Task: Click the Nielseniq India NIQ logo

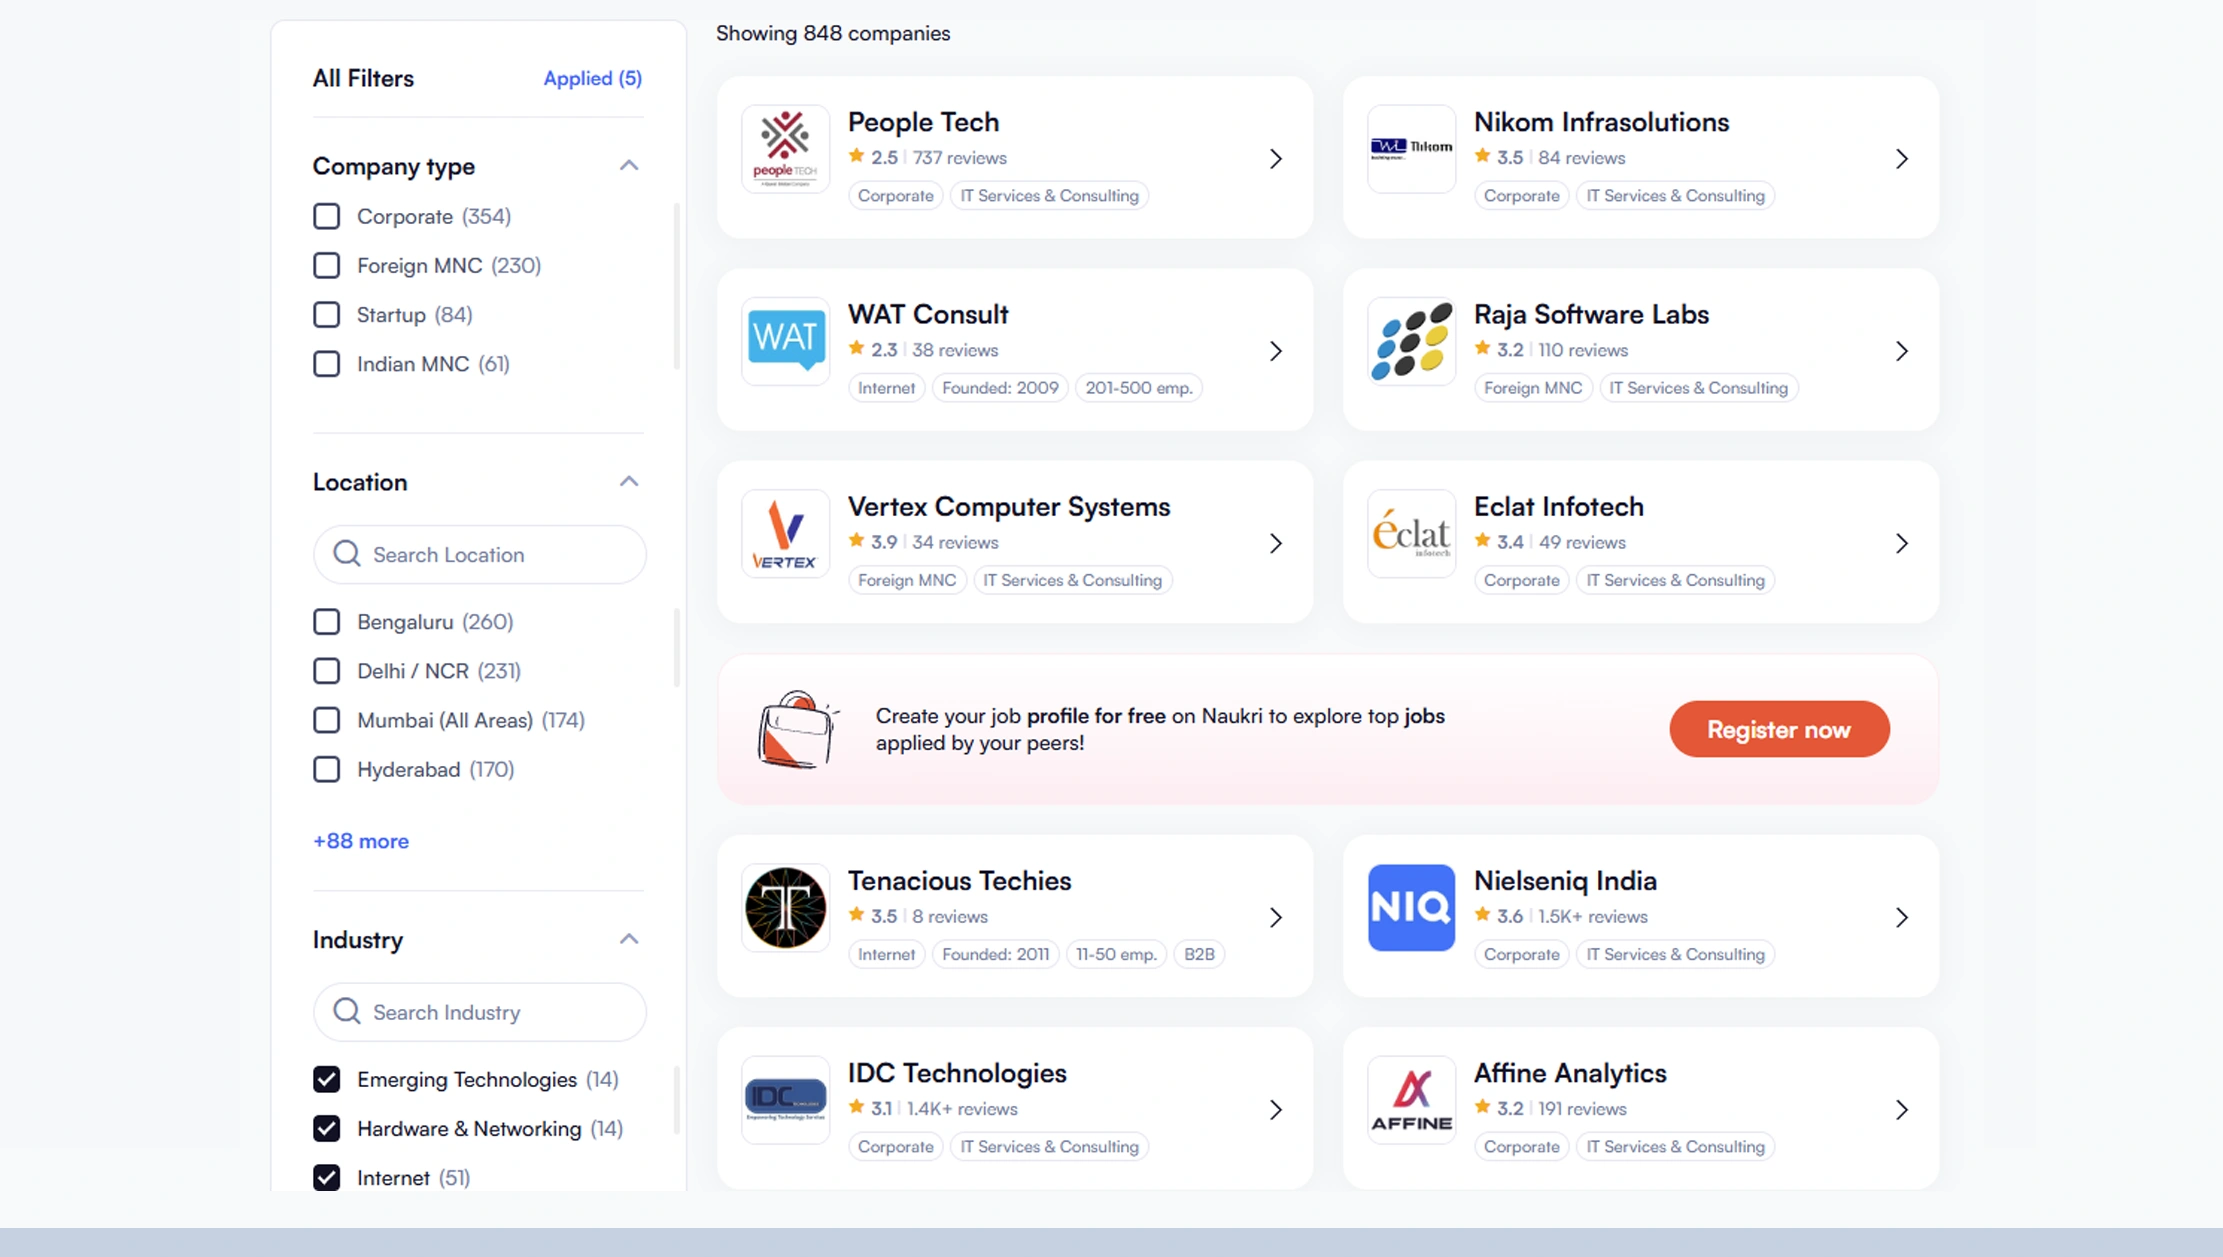Action: [x=1411, y=907]
